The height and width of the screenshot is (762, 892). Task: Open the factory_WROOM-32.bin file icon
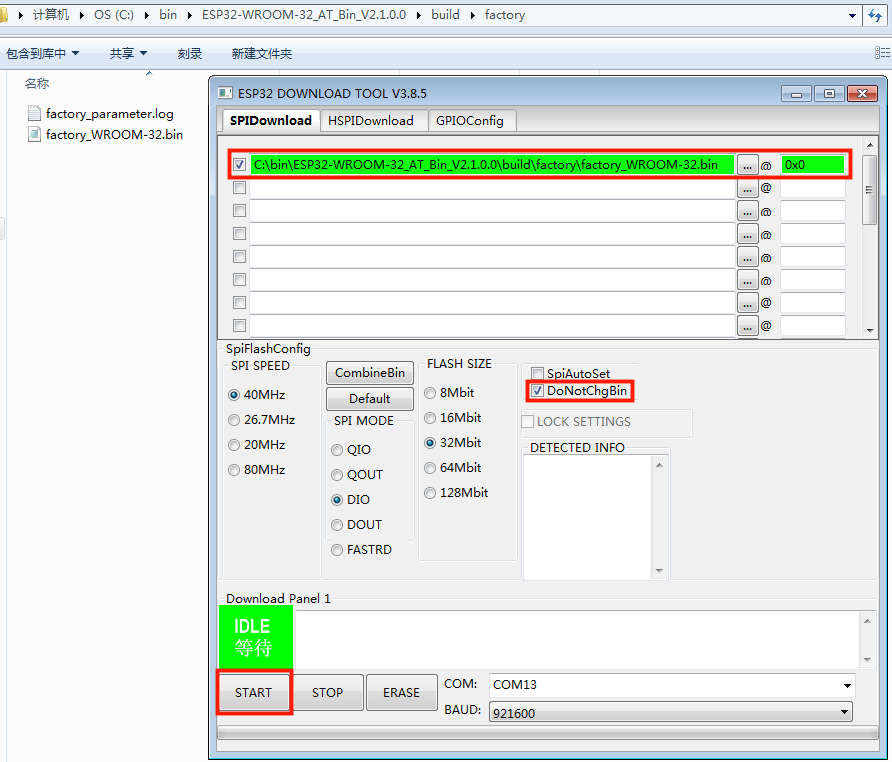coord(35,134)
